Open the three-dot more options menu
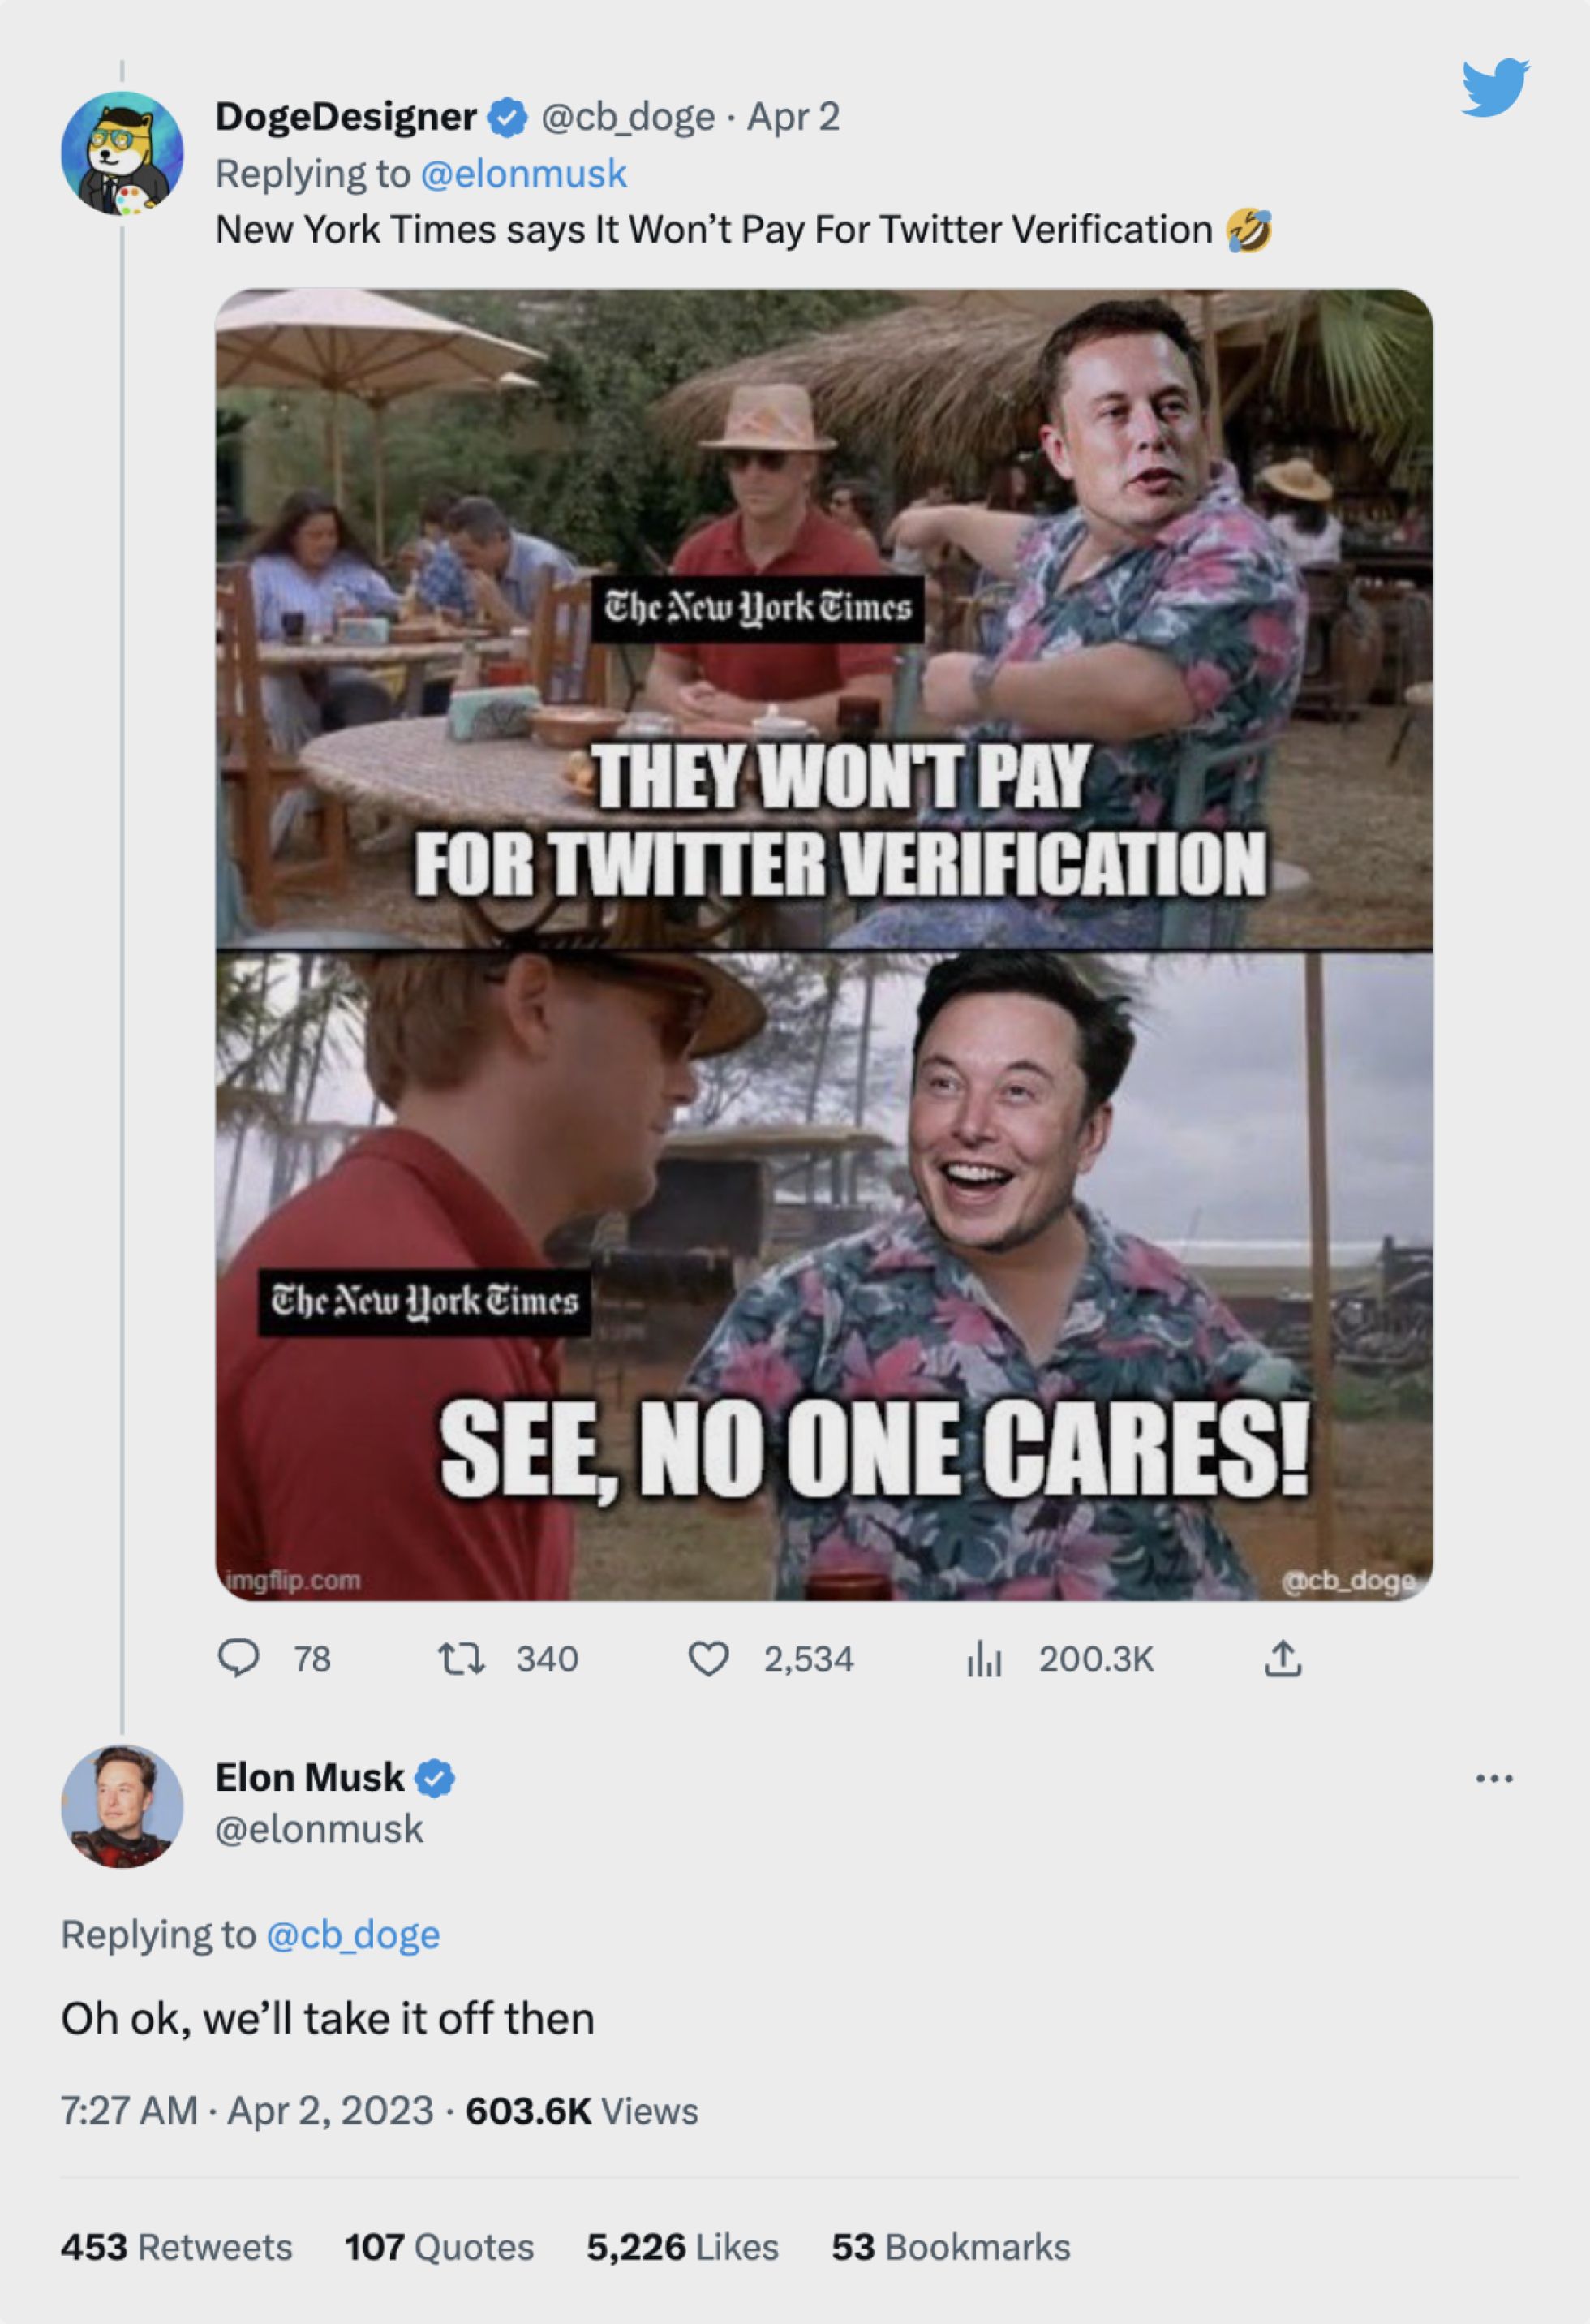The height and width of the screenshot is (2324, 1590). tap(1494, 1778)
